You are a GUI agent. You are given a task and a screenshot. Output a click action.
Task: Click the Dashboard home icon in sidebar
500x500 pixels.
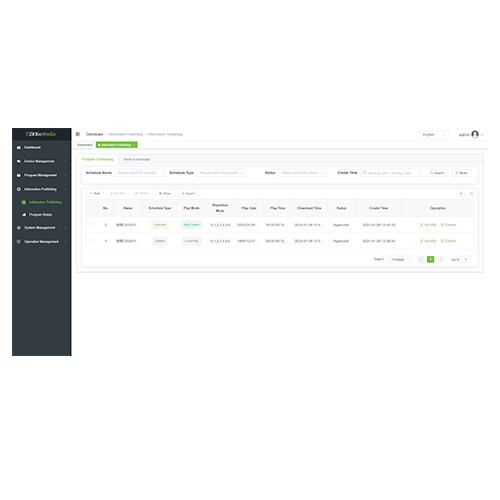[19, 147]
